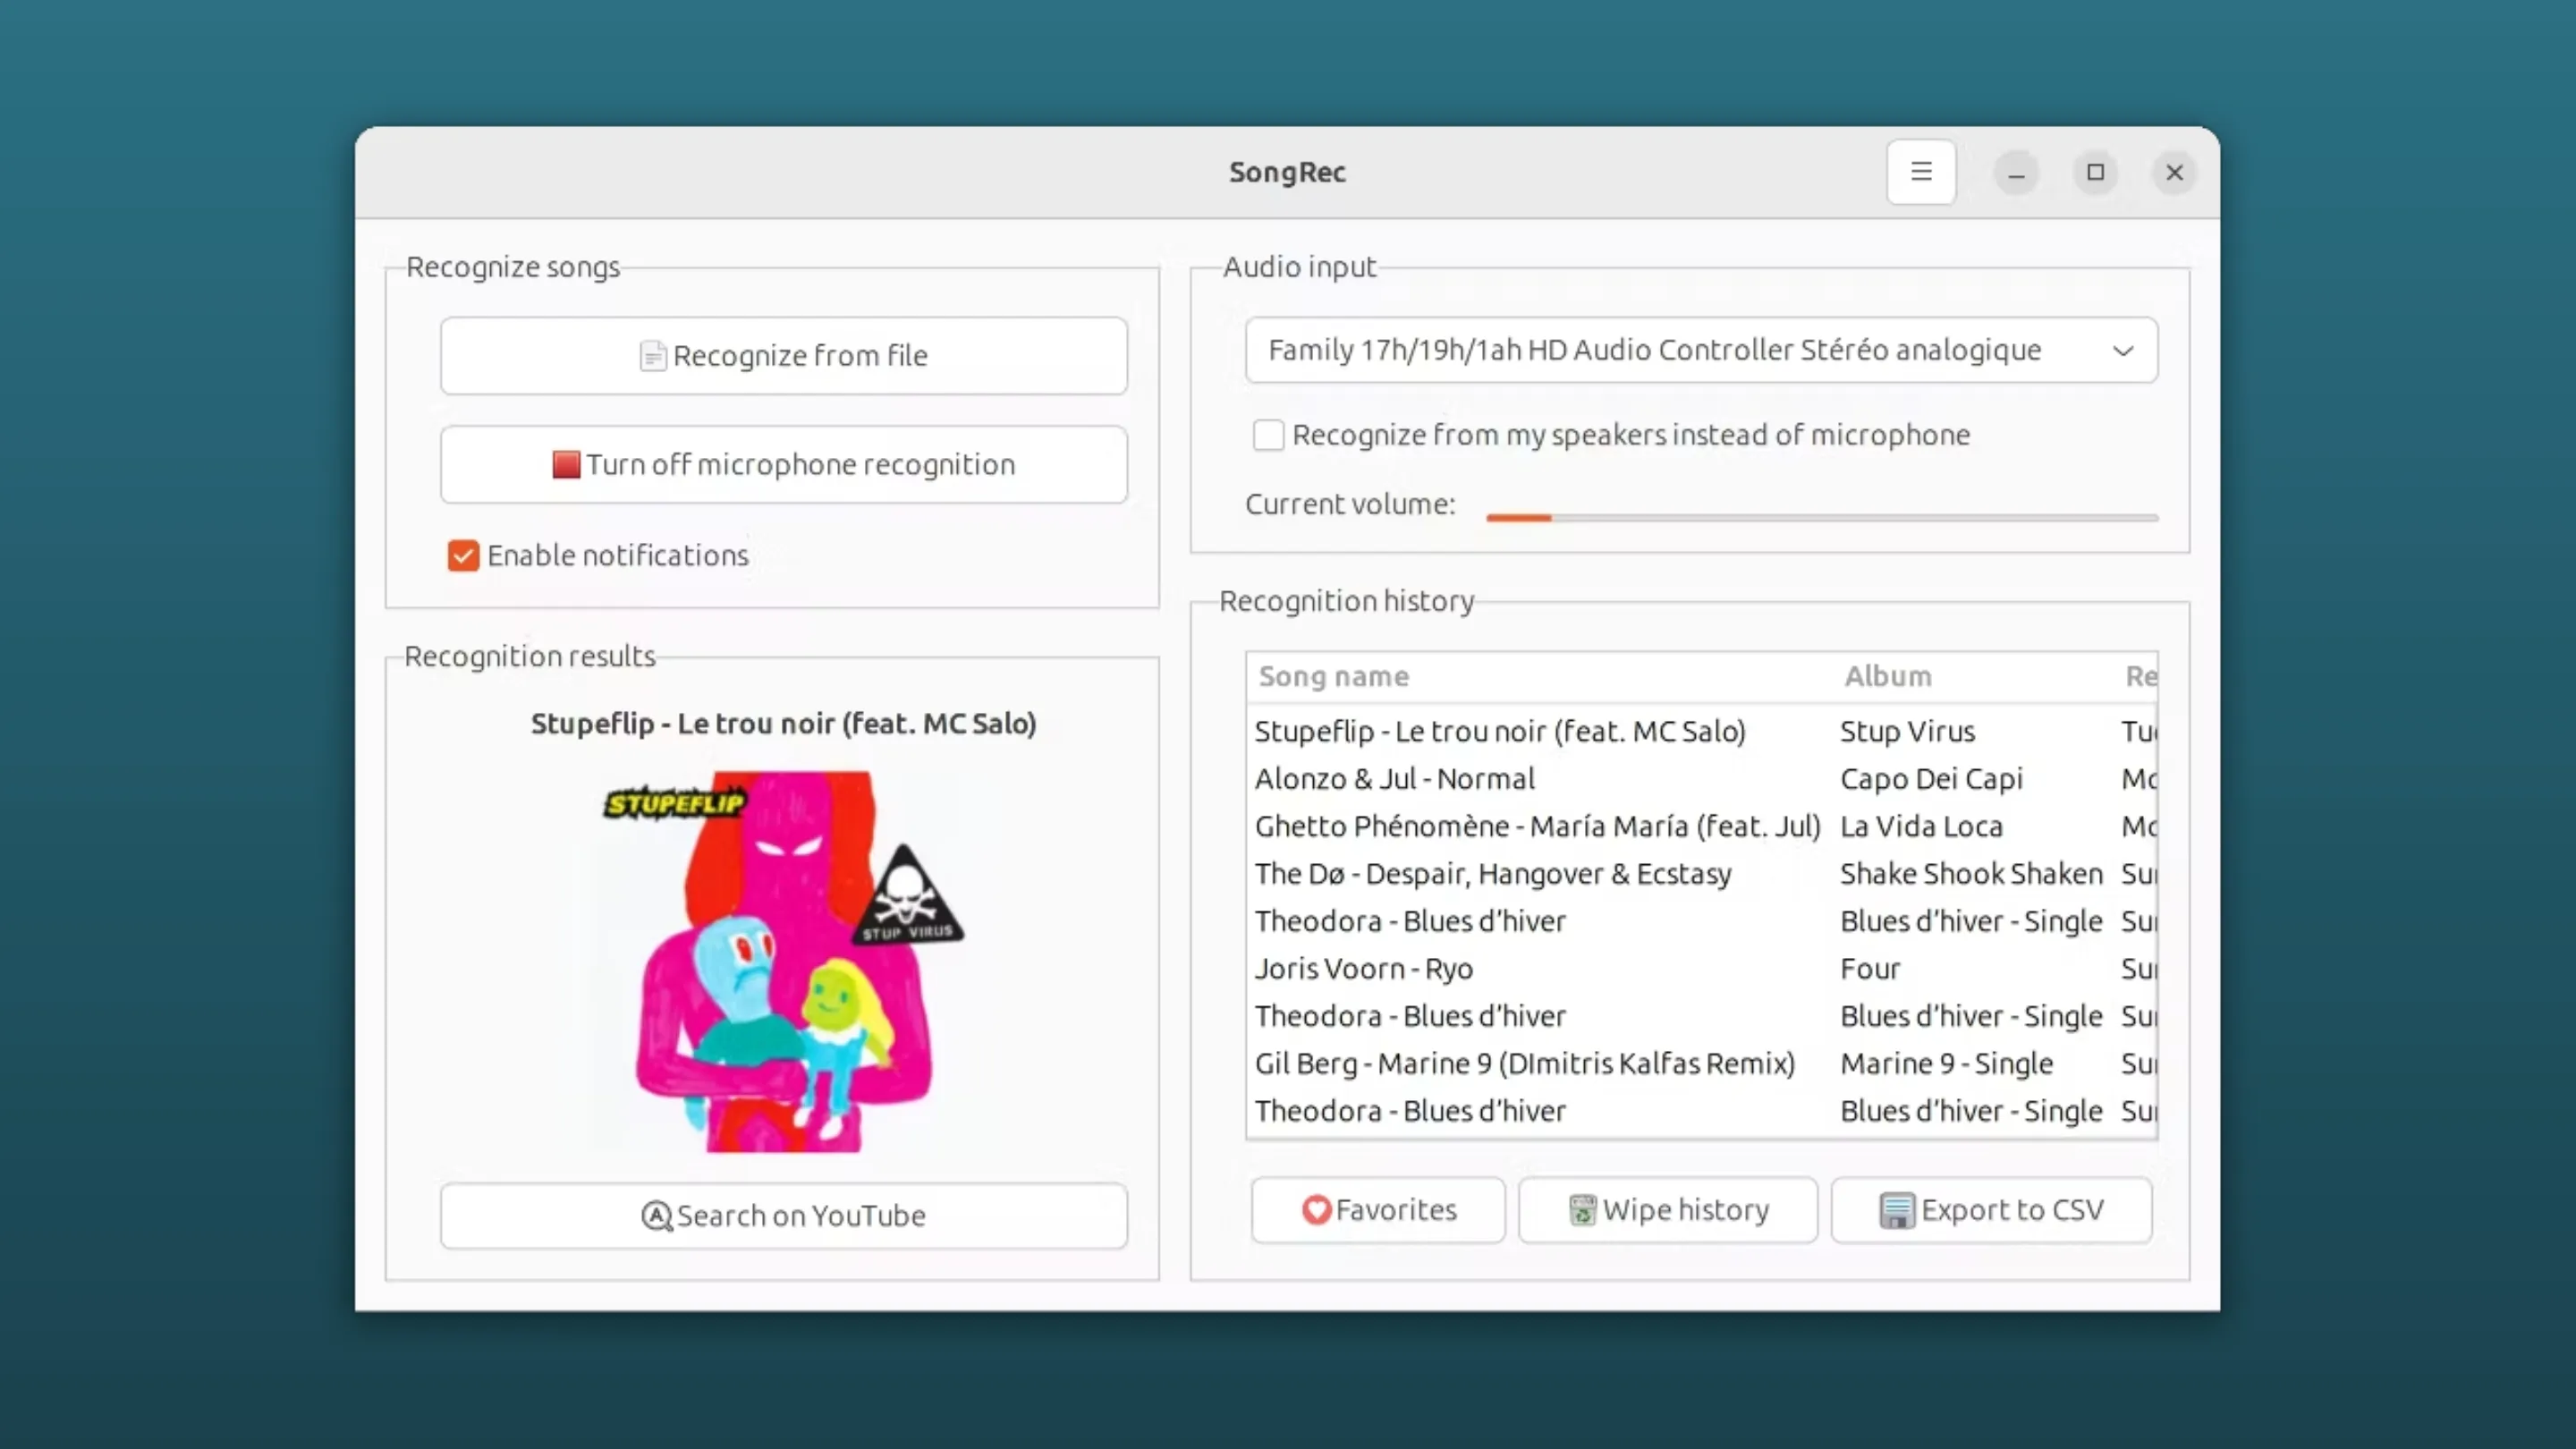Click the floppy disk icon for Export to CSV
2576x1449 pixels.
coord(1898,1210)
